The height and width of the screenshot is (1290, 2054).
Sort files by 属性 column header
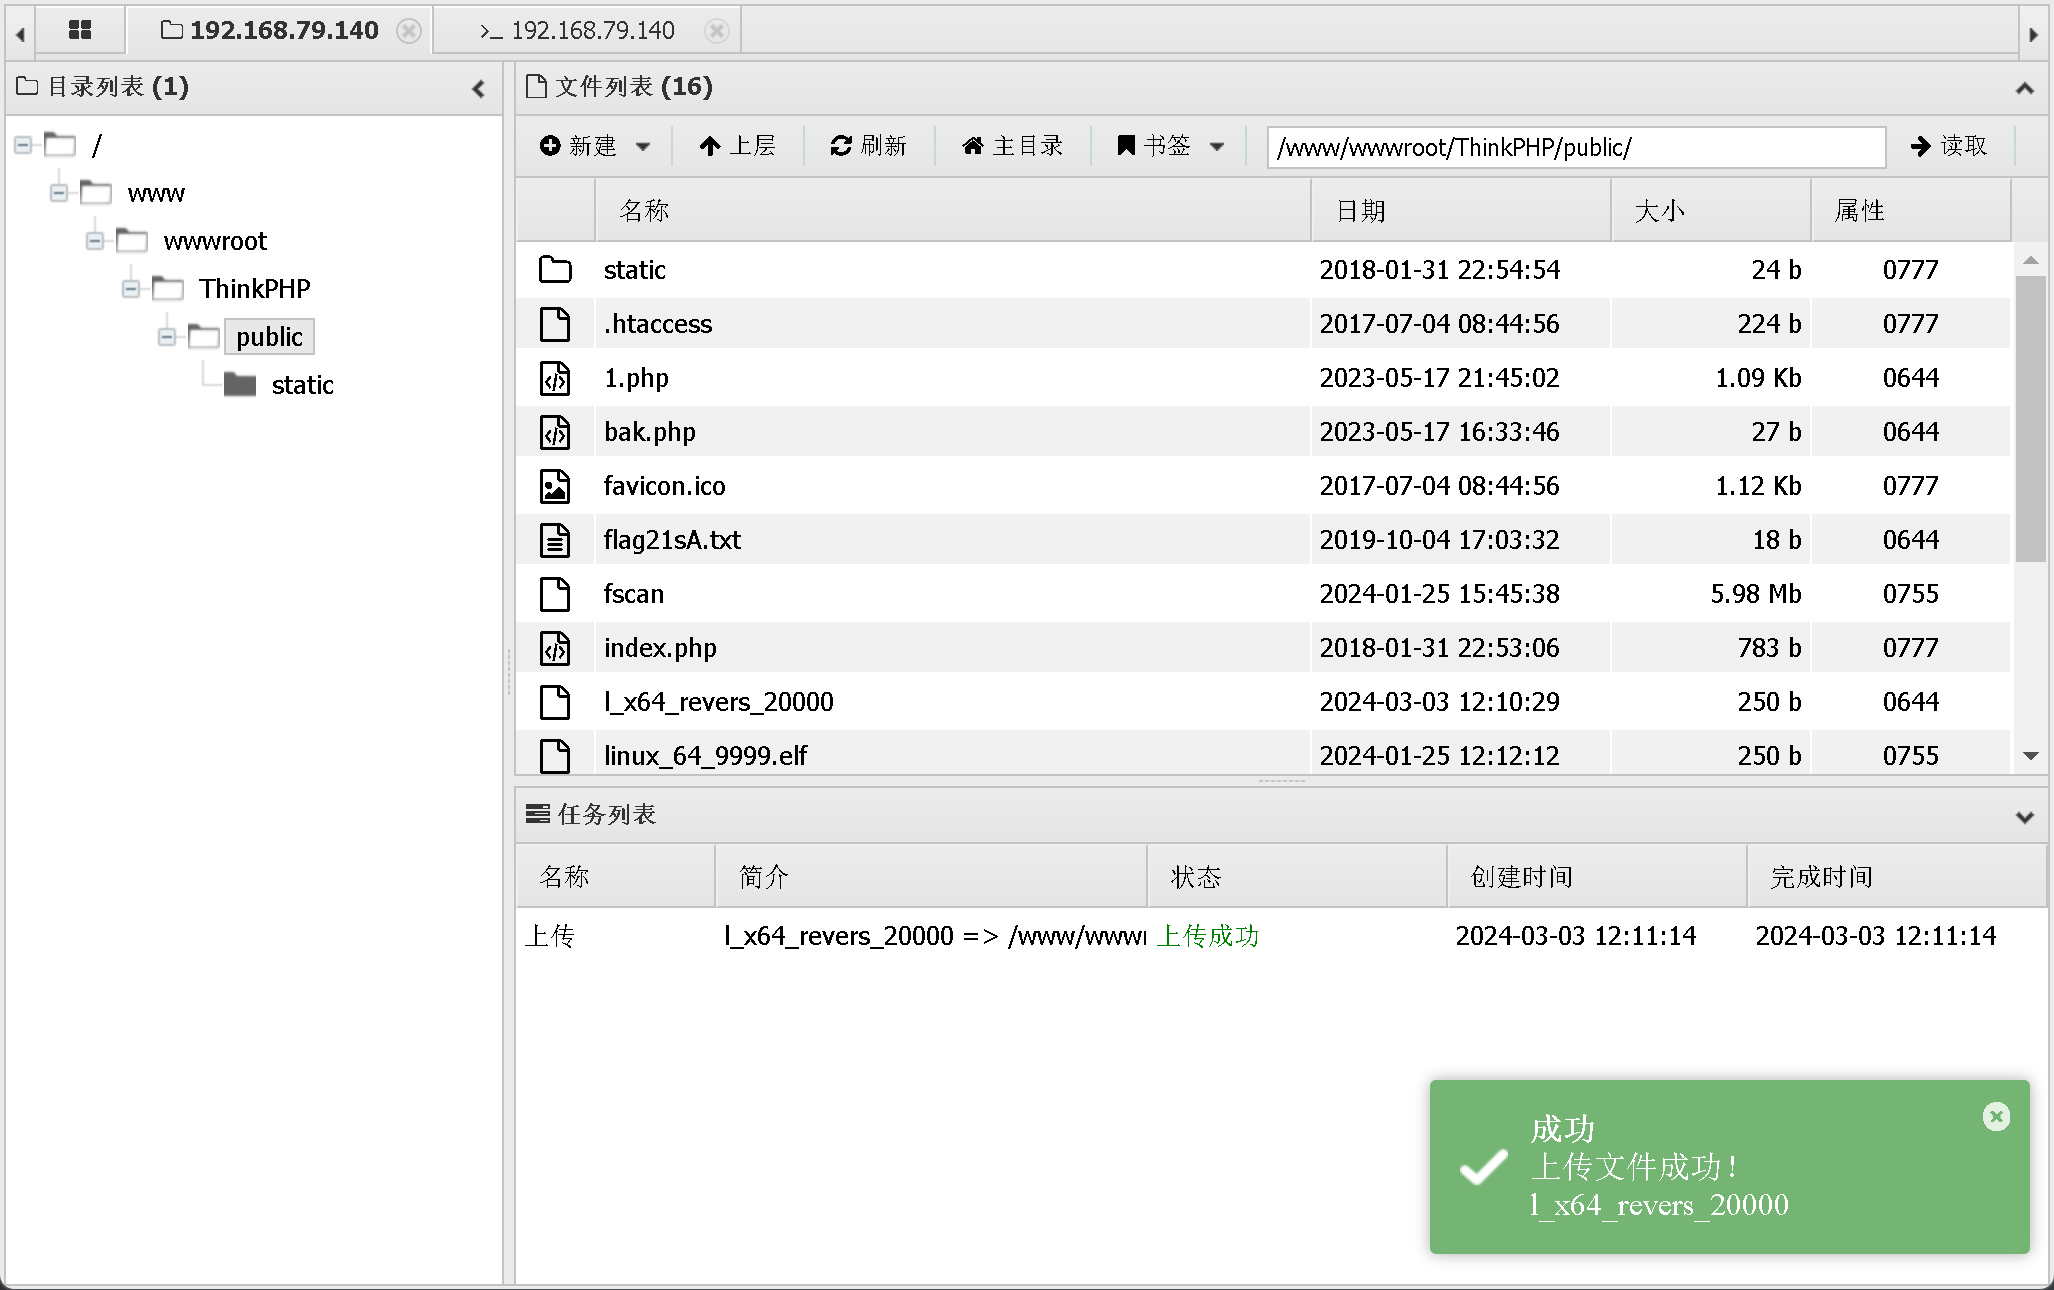pos(1910,211)
